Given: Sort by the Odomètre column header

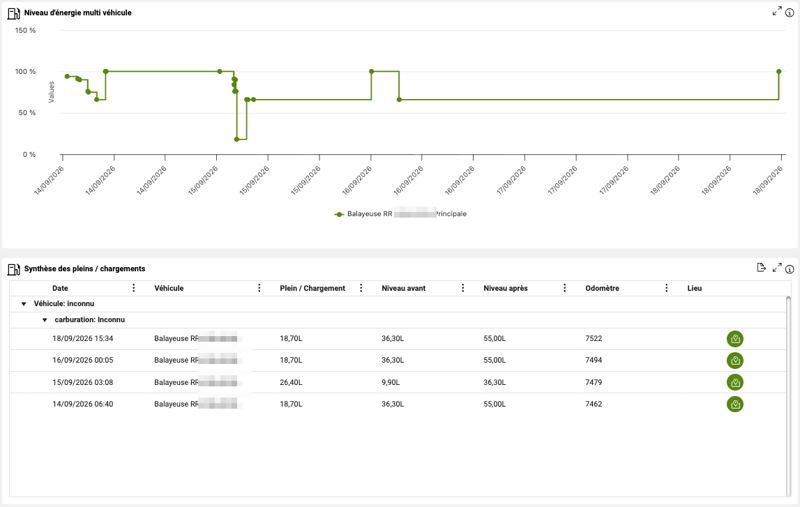Looking at the screenshot, I should click(x=602, y=288).
